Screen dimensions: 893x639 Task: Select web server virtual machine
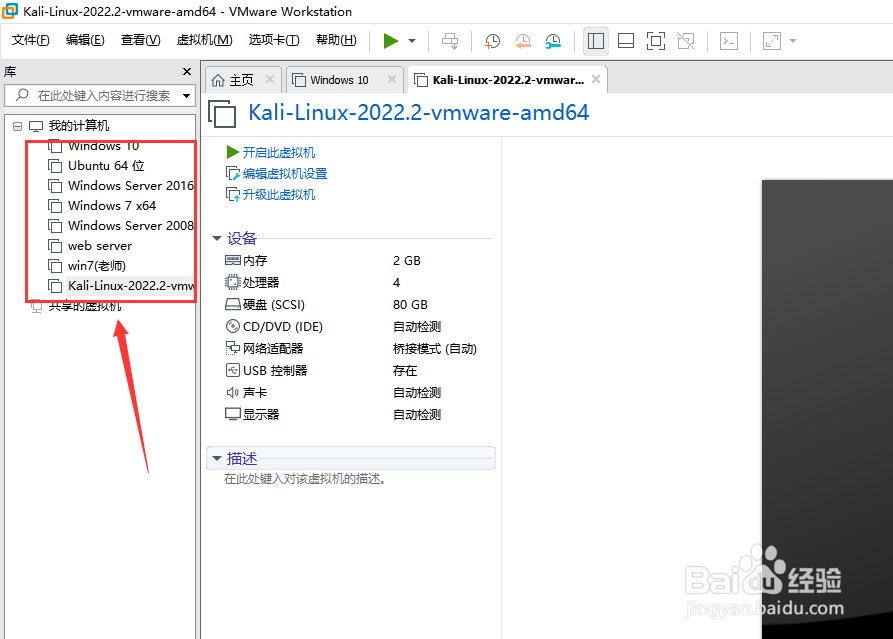point(100,246)
